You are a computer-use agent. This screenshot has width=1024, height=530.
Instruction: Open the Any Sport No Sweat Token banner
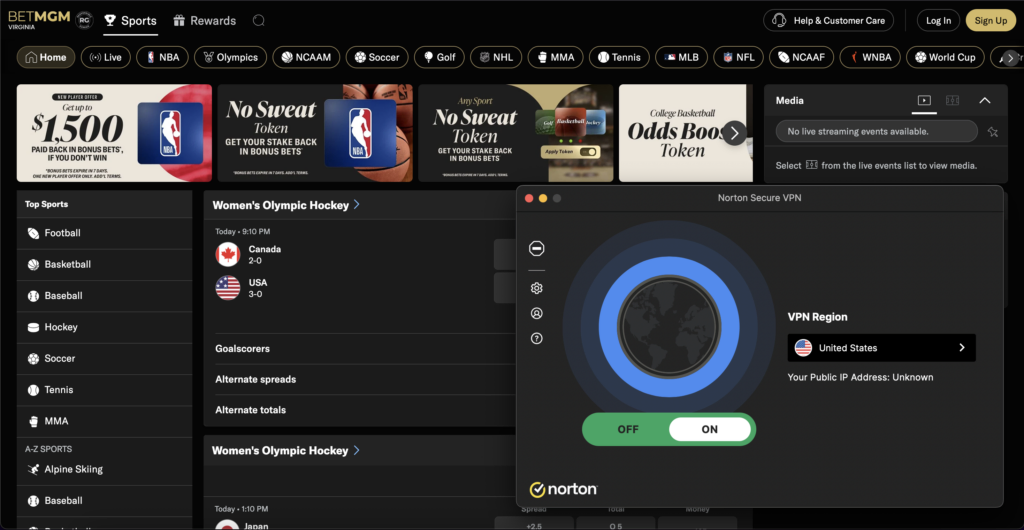[x=515, y=133]
